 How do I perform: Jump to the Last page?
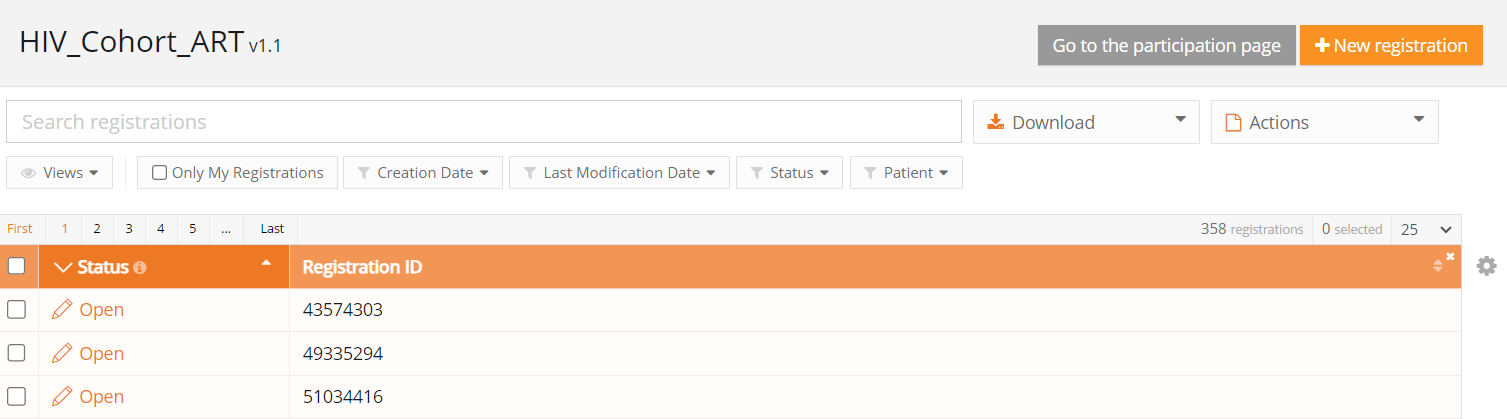click(x=272, y=229)
